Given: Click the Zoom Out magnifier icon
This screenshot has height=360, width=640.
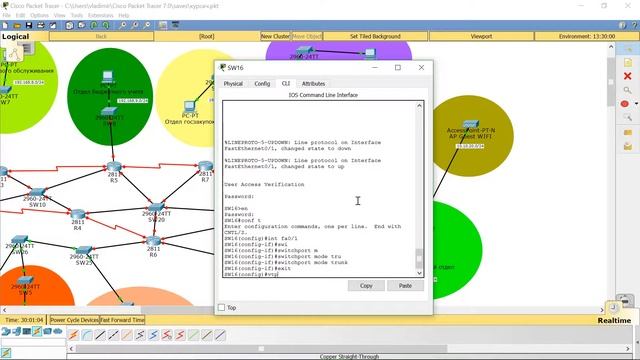Looking at the screenshot, I should (147, 25).
